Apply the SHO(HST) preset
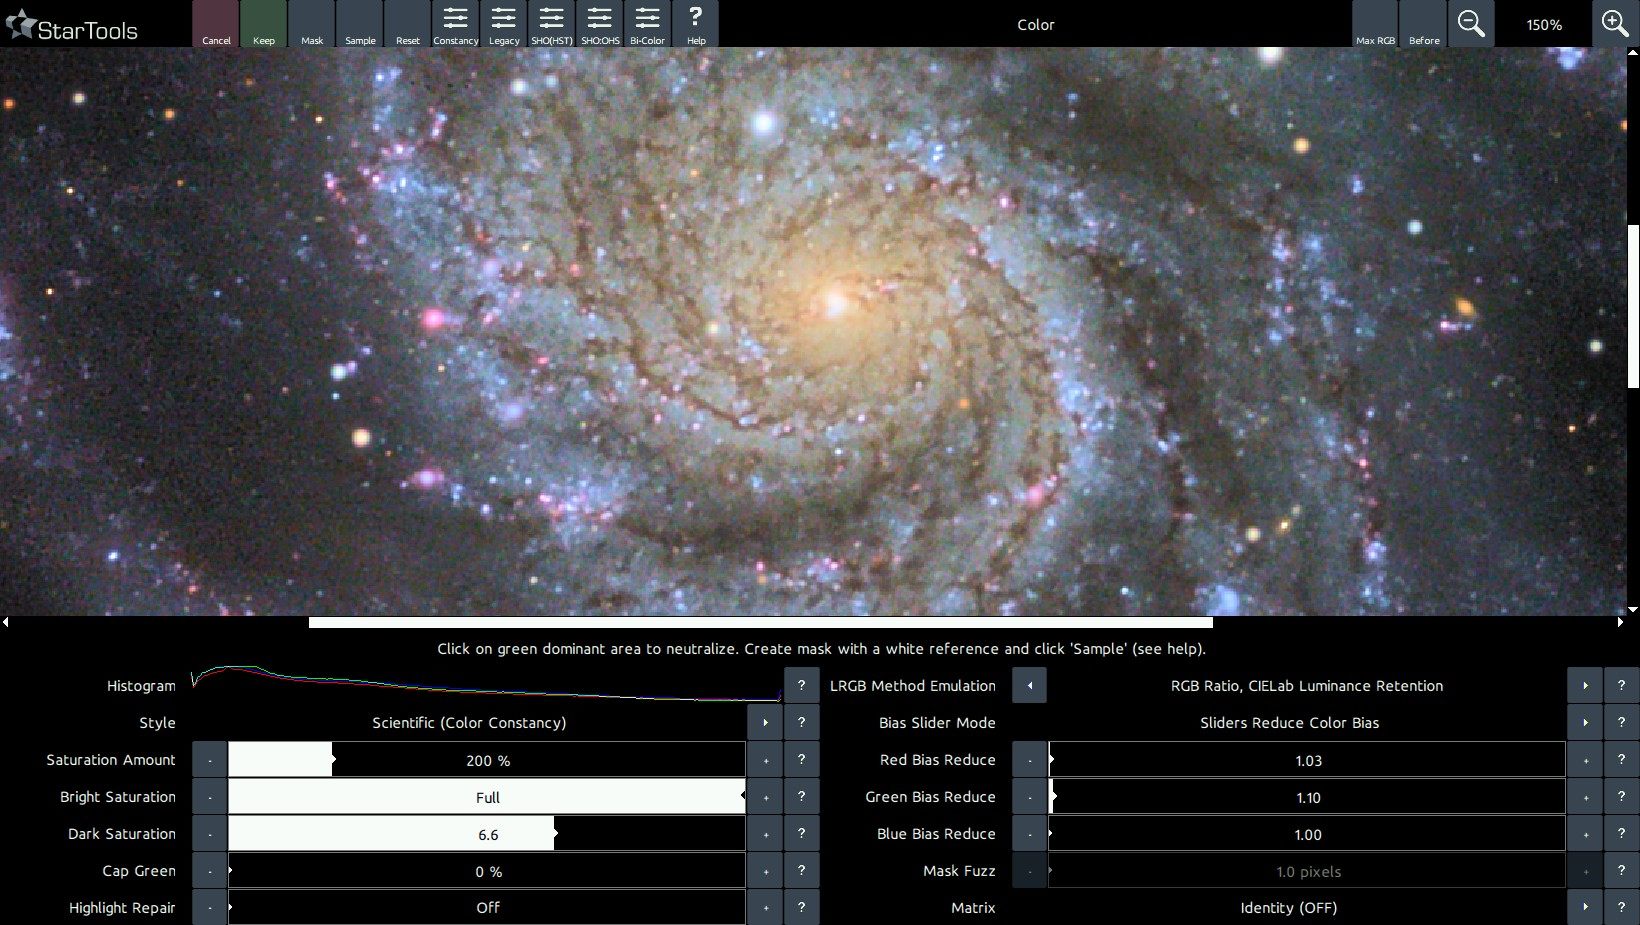Screen dimensions: 1640x925 tap(551, 24)
